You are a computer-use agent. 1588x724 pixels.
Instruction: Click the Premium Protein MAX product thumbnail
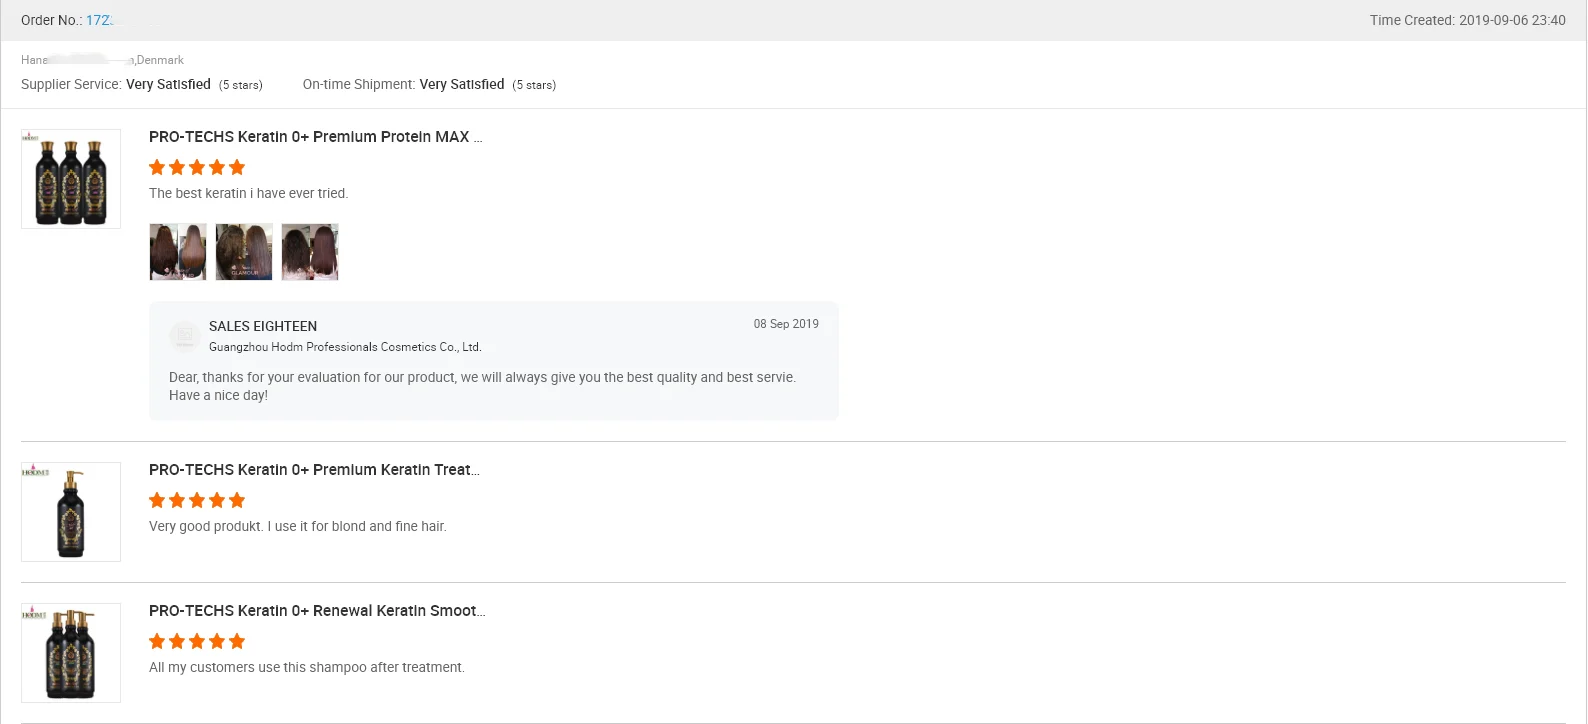pos(71,179)
